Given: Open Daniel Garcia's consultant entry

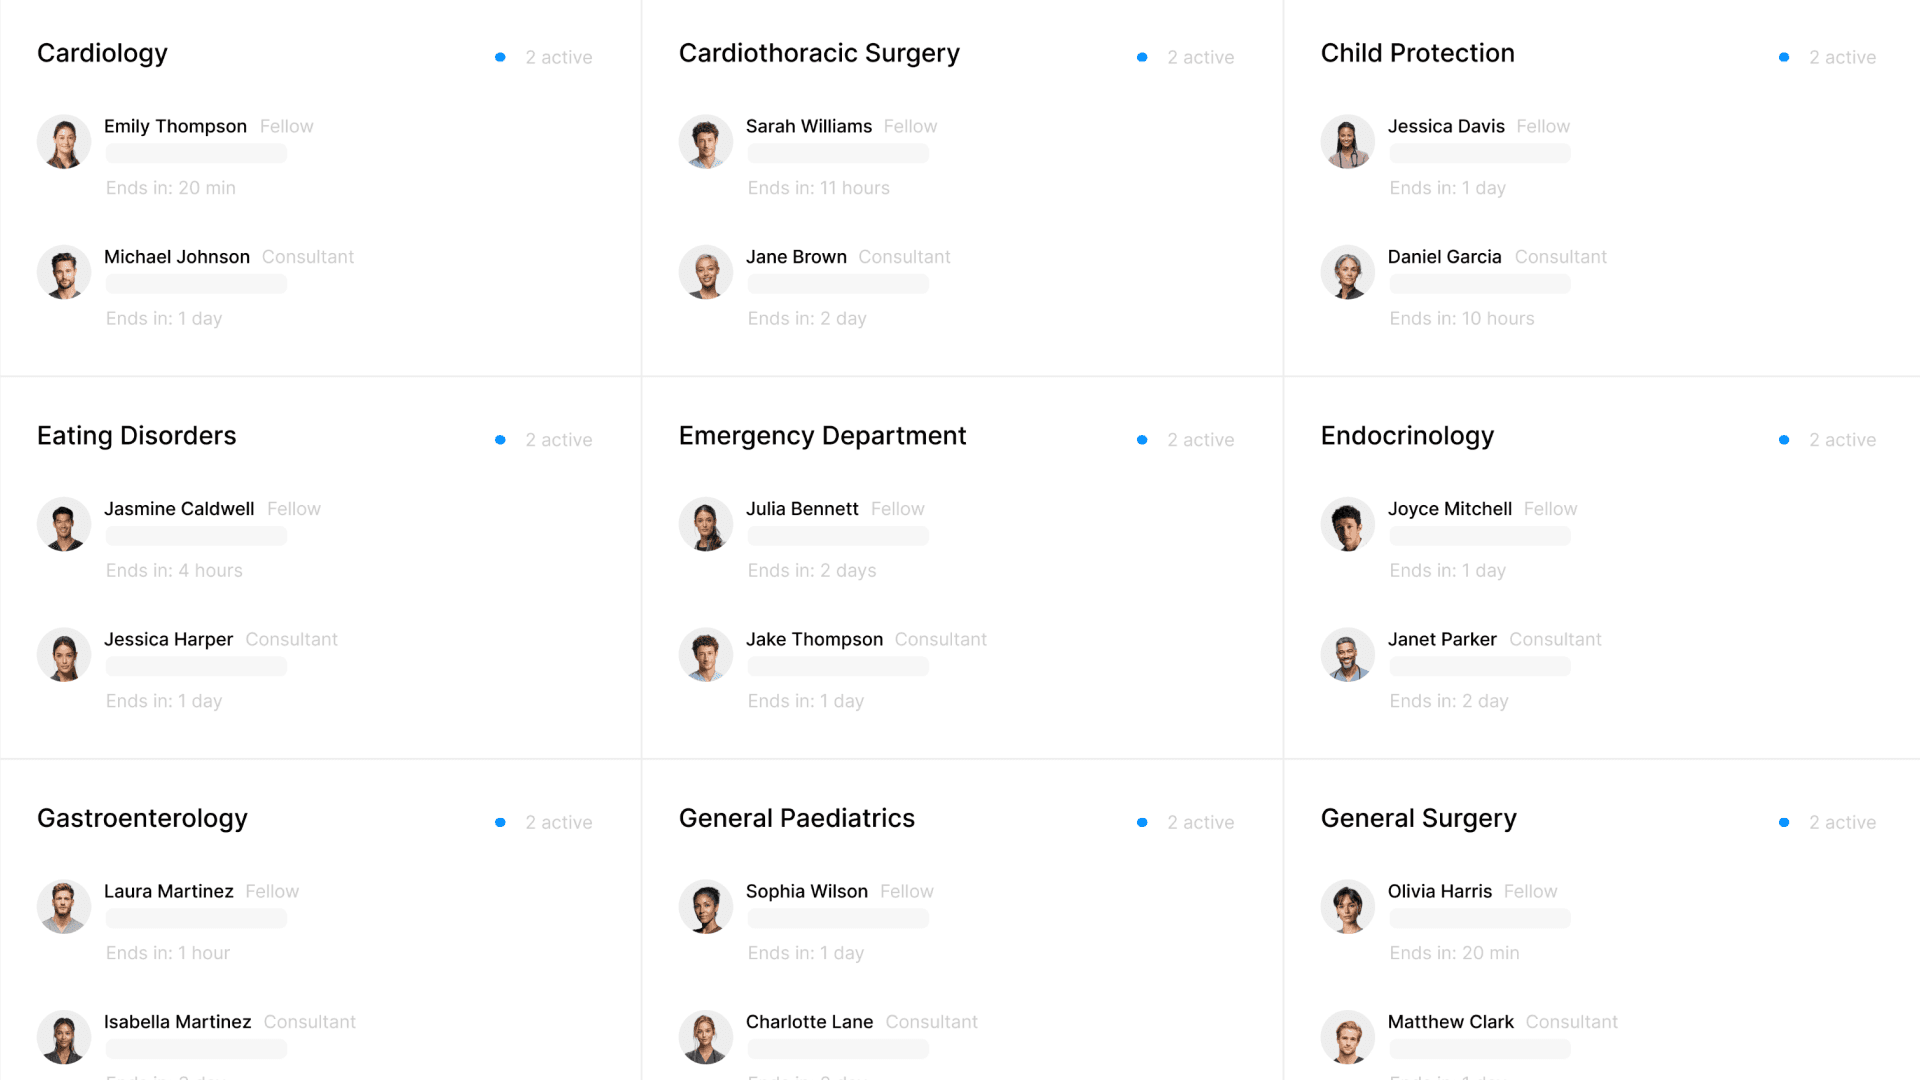Looking at the screenshot, I should click(1444, 257).
